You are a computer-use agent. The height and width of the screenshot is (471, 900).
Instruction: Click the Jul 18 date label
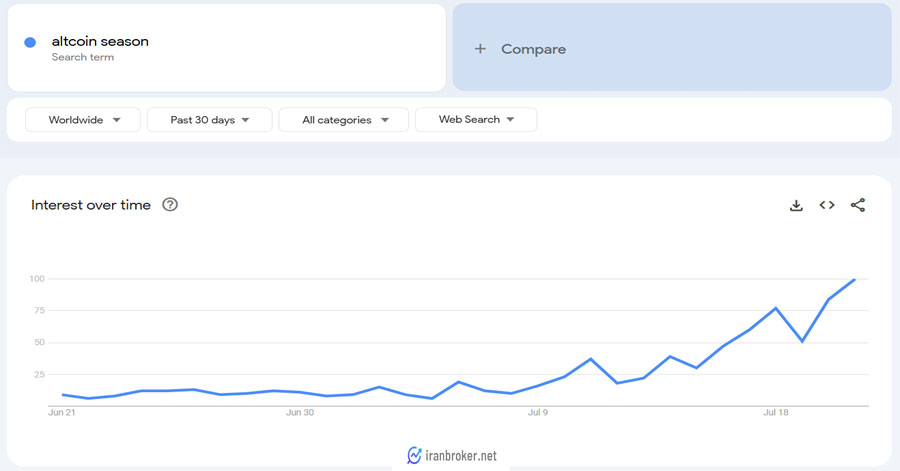pyautogui.click(x=776, y=411)
